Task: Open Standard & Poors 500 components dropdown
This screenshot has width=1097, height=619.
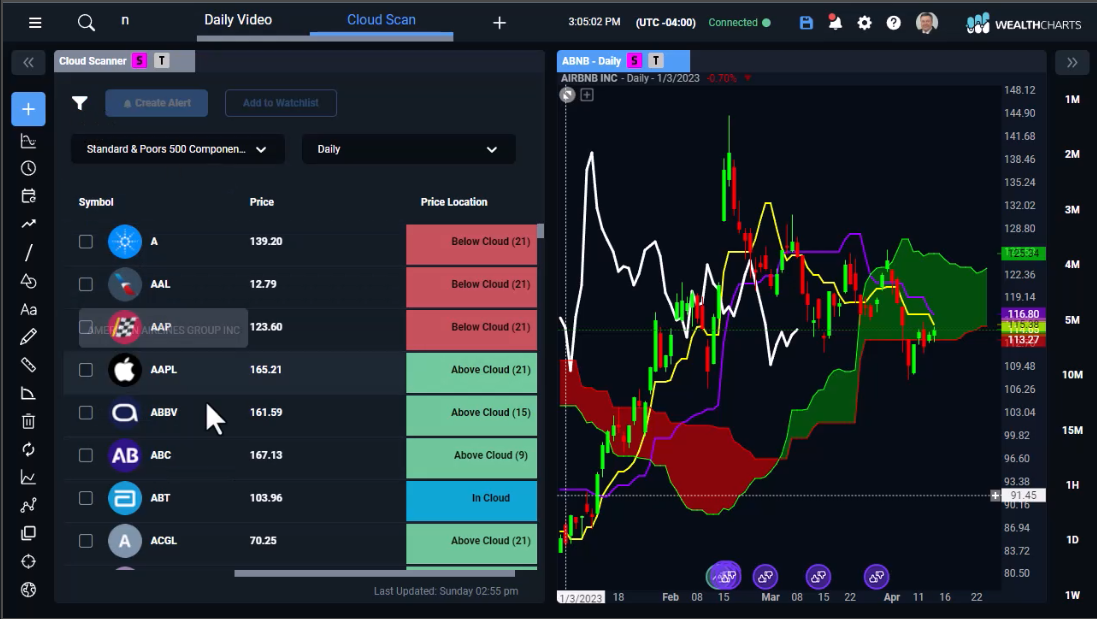Action: click(x=178, y=149)
